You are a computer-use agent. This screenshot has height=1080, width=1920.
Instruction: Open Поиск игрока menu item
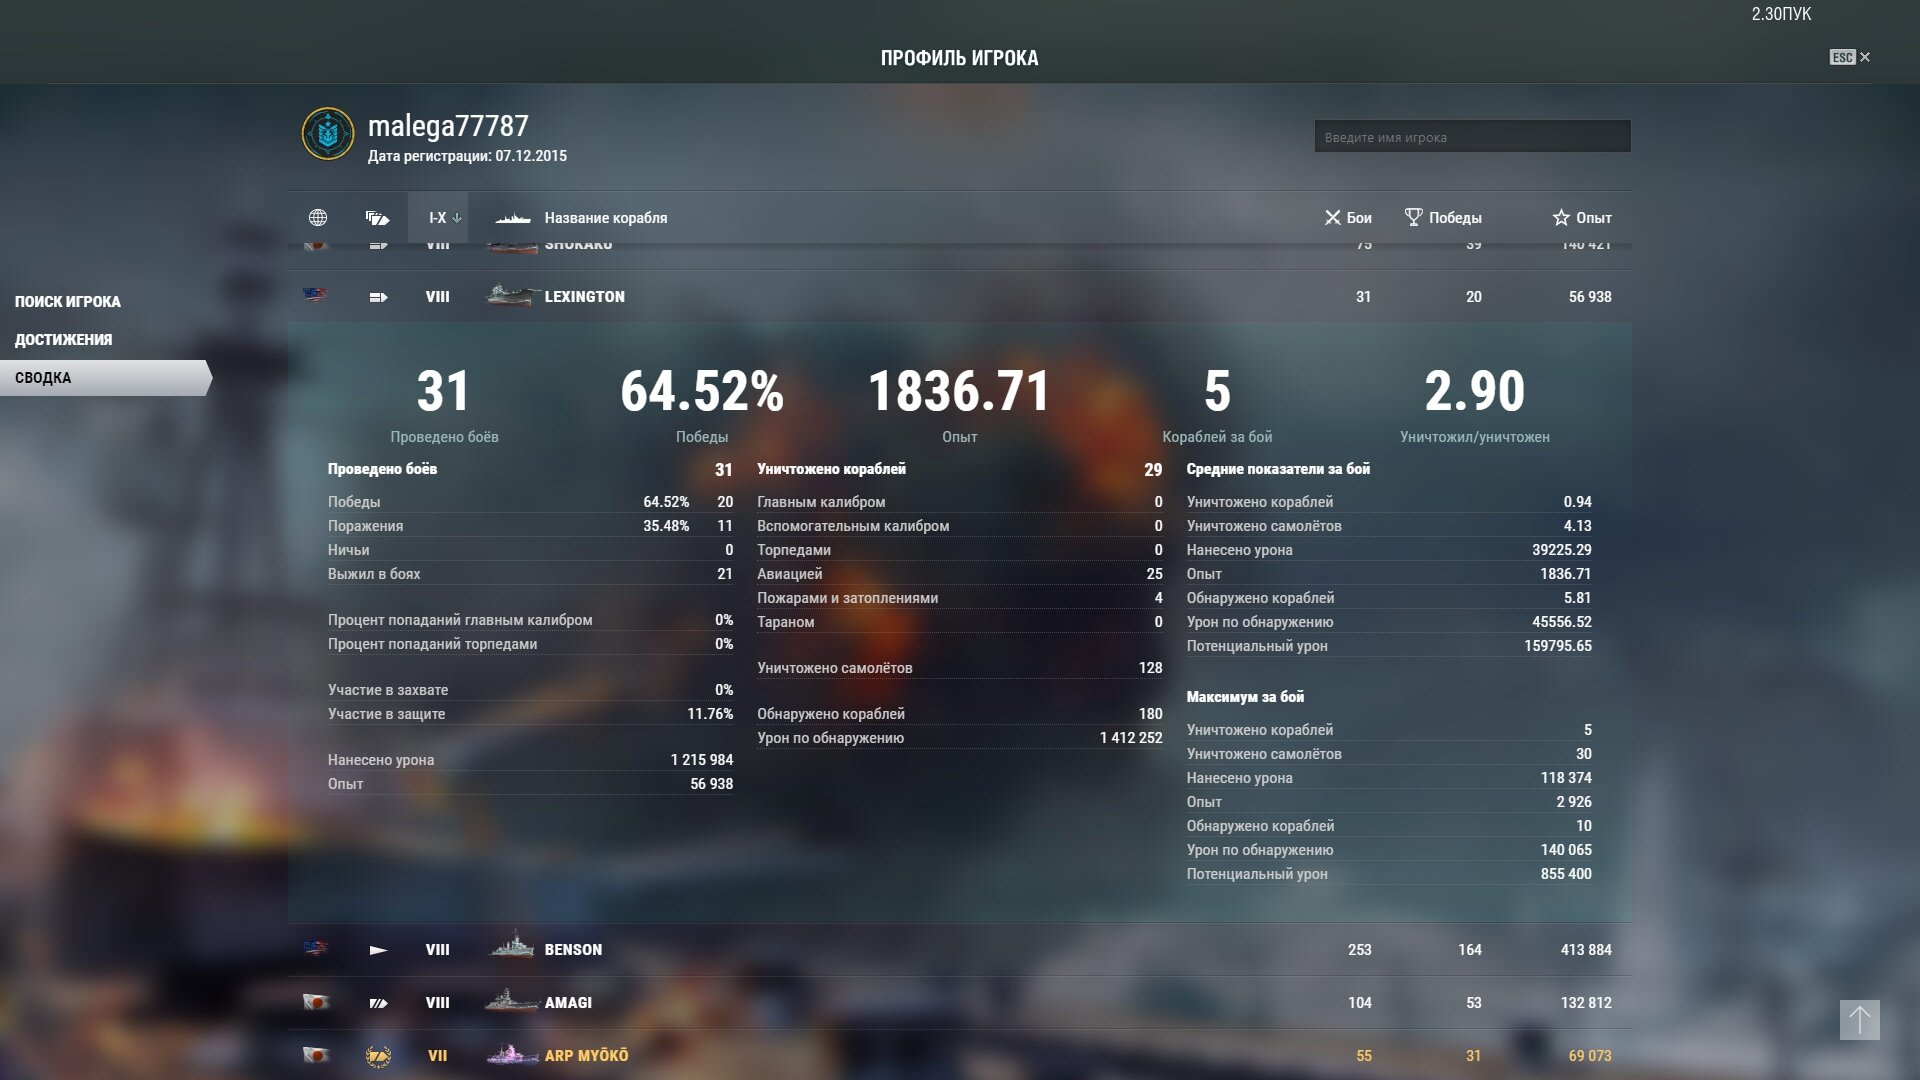pyautogui.click(x=68, y=302)
